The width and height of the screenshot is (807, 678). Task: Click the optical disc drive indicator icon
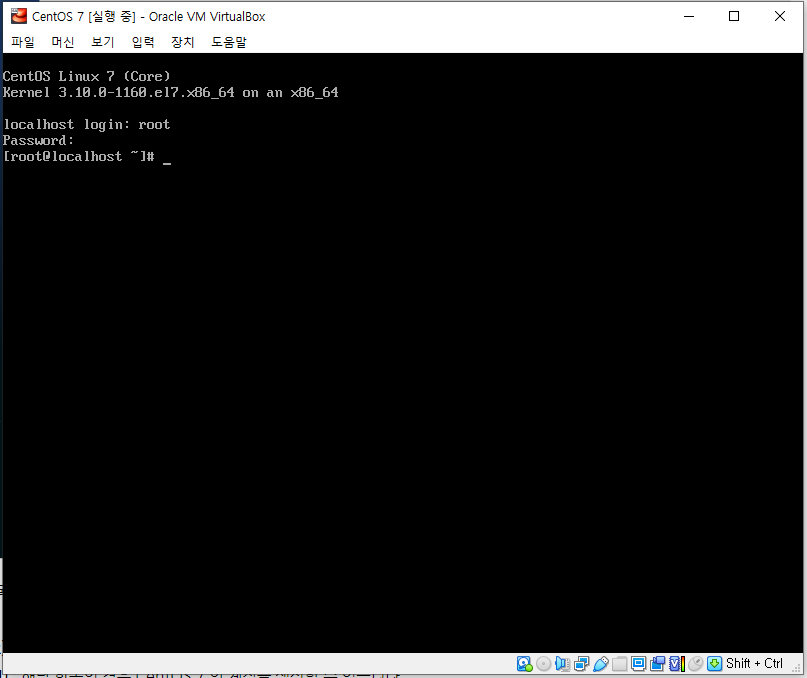coord(543,664)
